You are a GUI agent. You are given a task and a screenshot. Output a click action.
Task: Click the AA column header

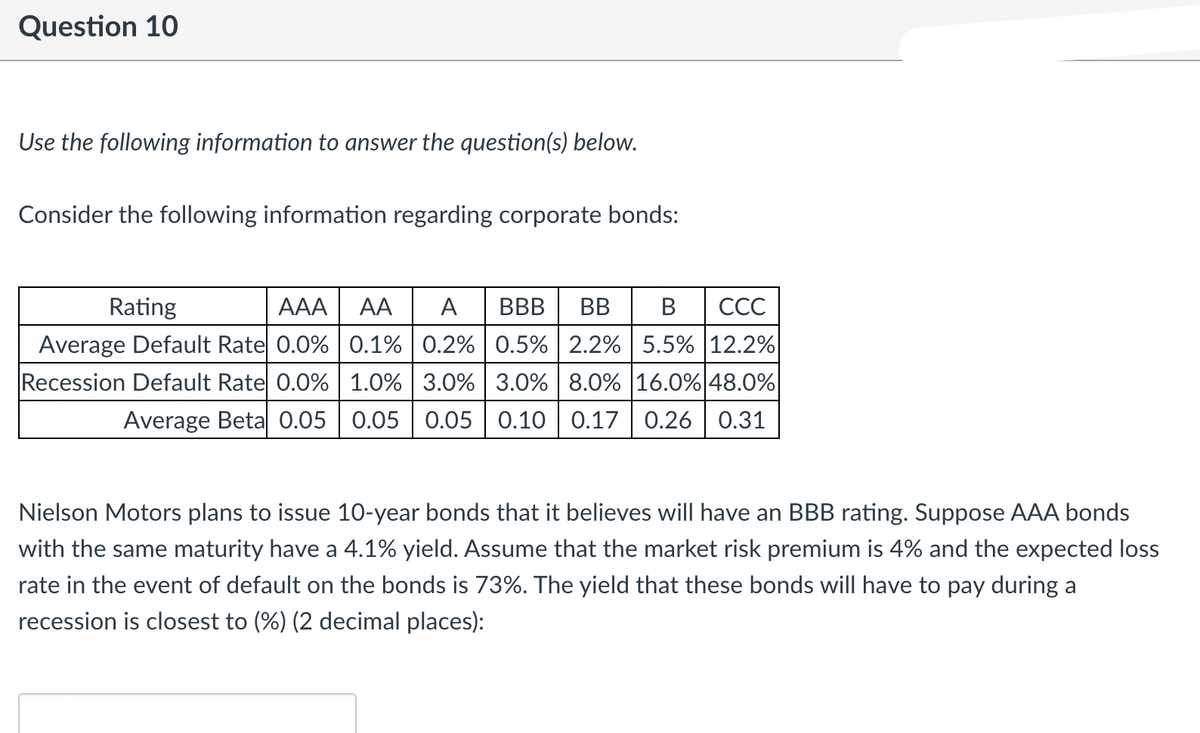pyautogui.click(x=375, y=306)
